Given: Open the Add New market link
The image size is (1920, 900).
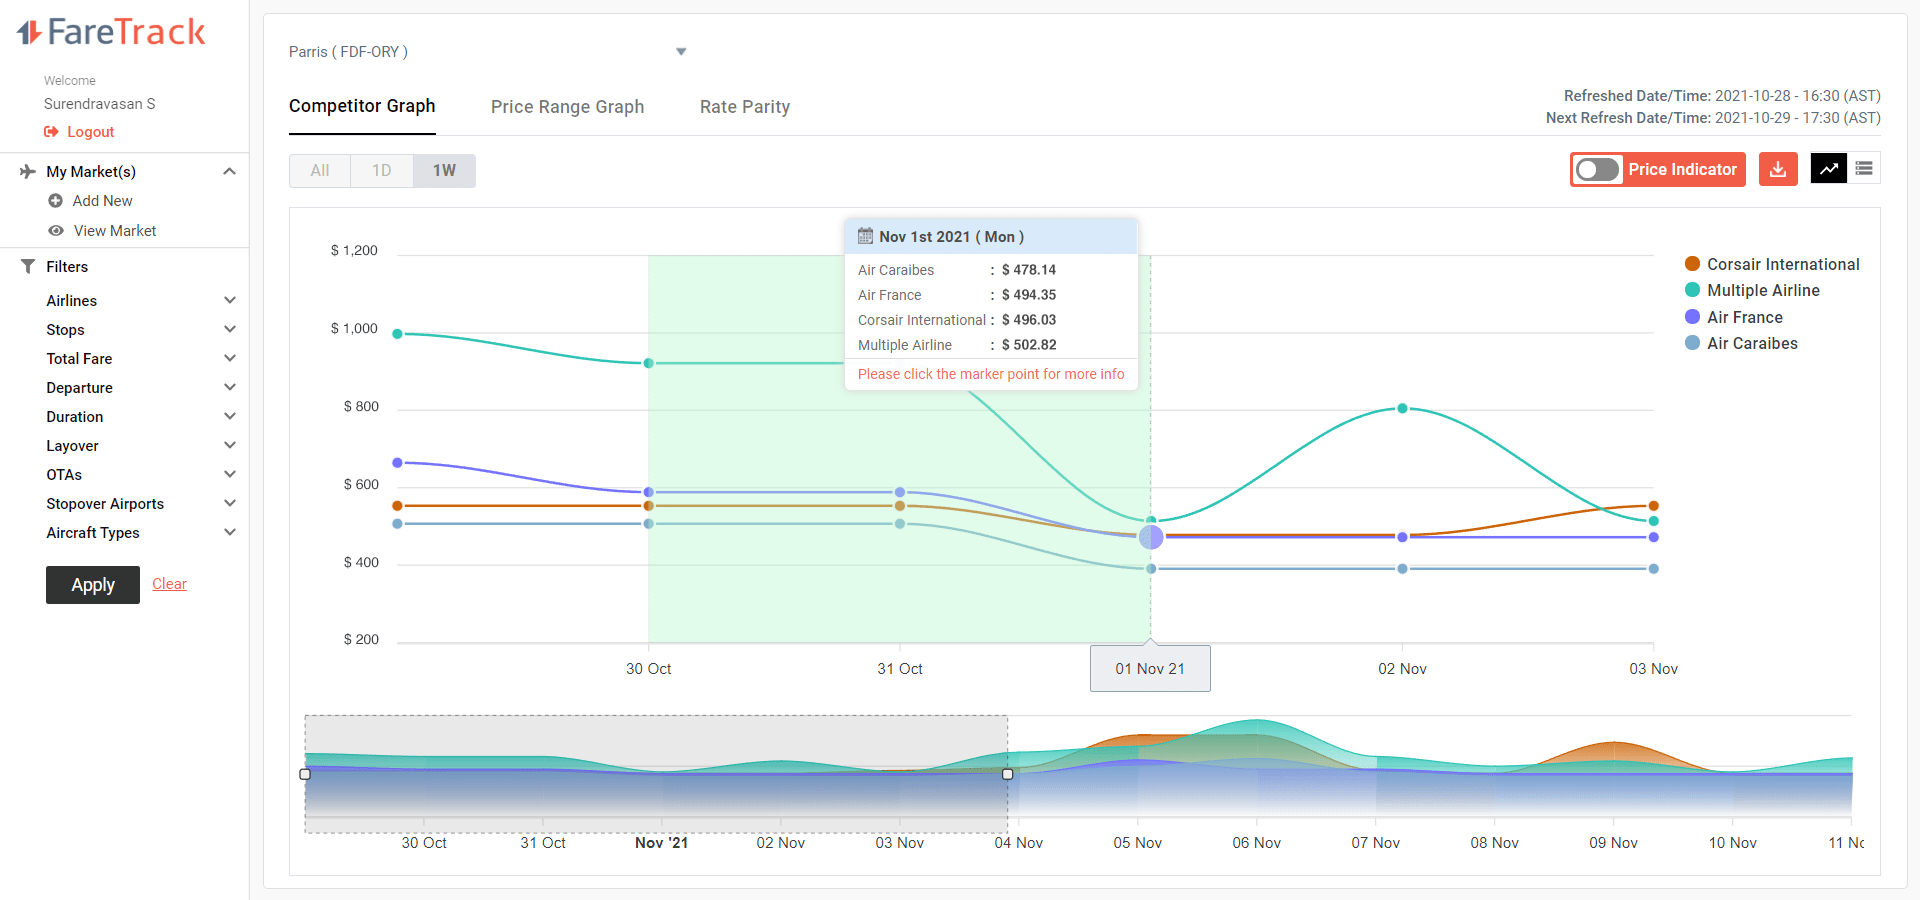Looking at the screenshot, I should click(102, 201).
